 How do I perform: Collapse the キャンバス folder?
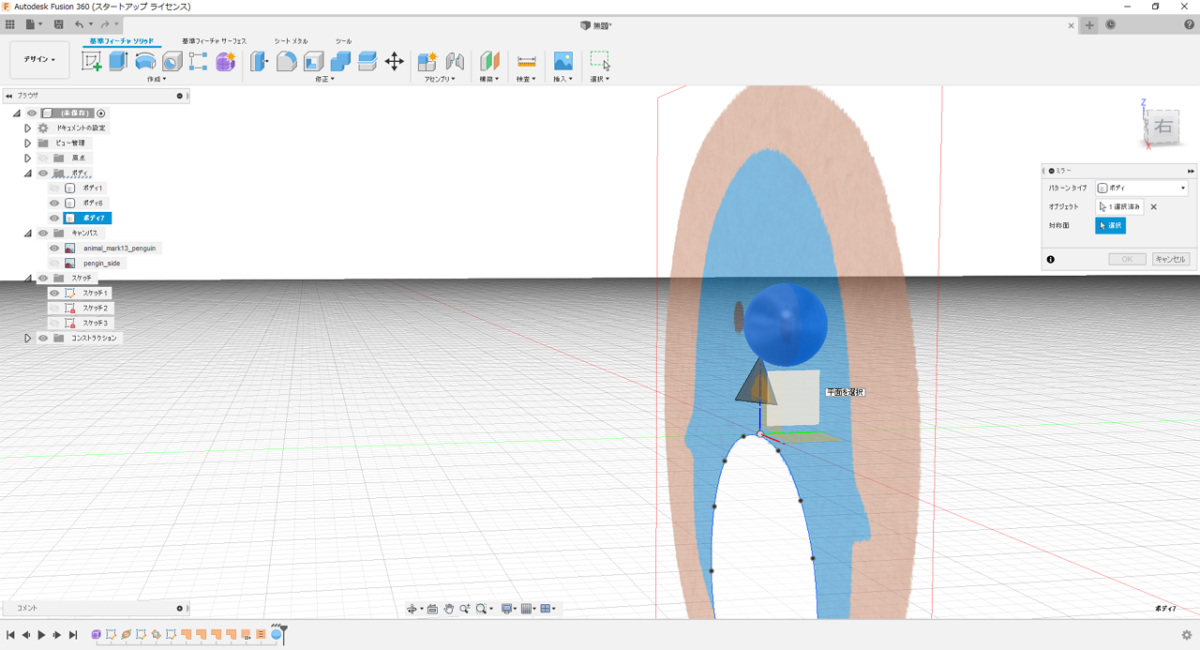[x=28, y=233]
